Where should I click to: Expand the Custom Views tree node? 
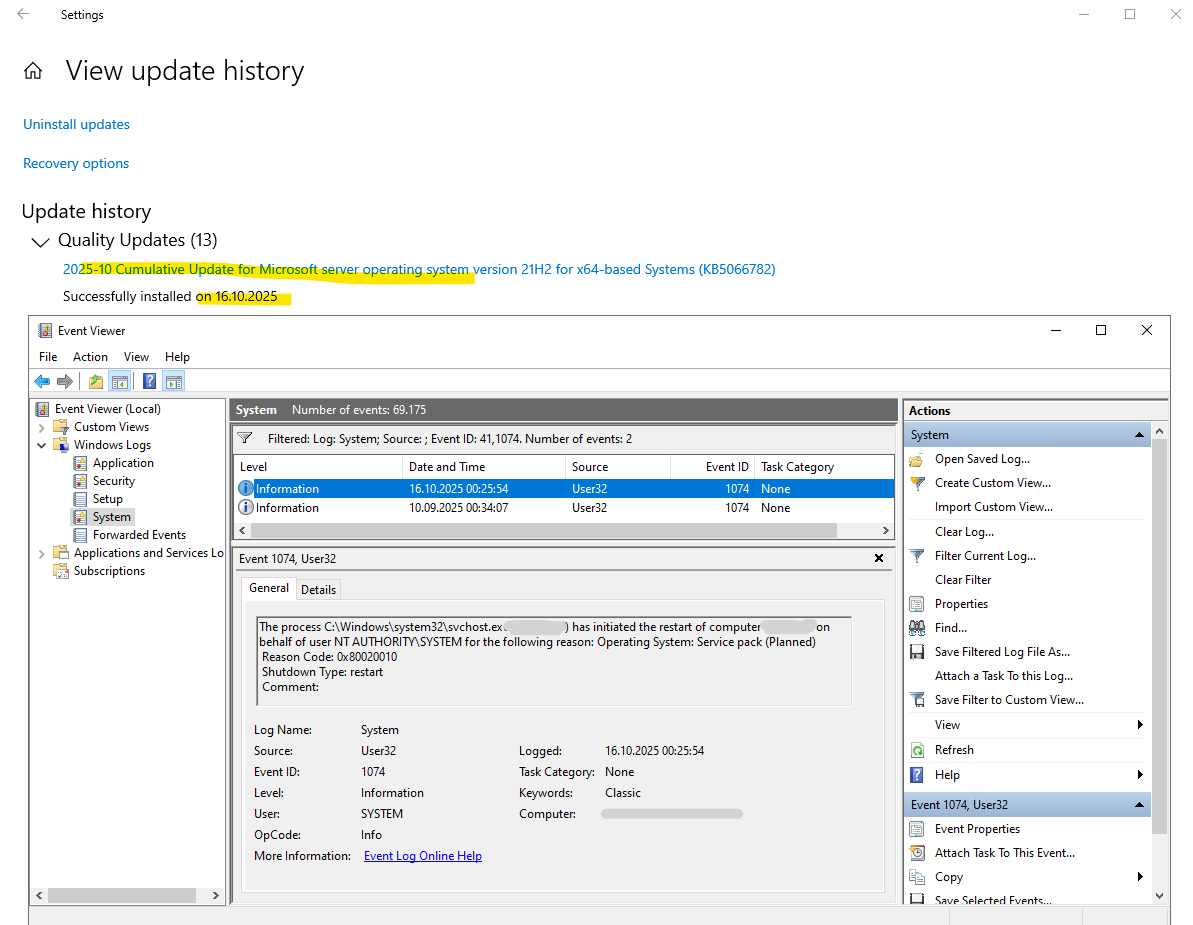(x=42, y=427)
